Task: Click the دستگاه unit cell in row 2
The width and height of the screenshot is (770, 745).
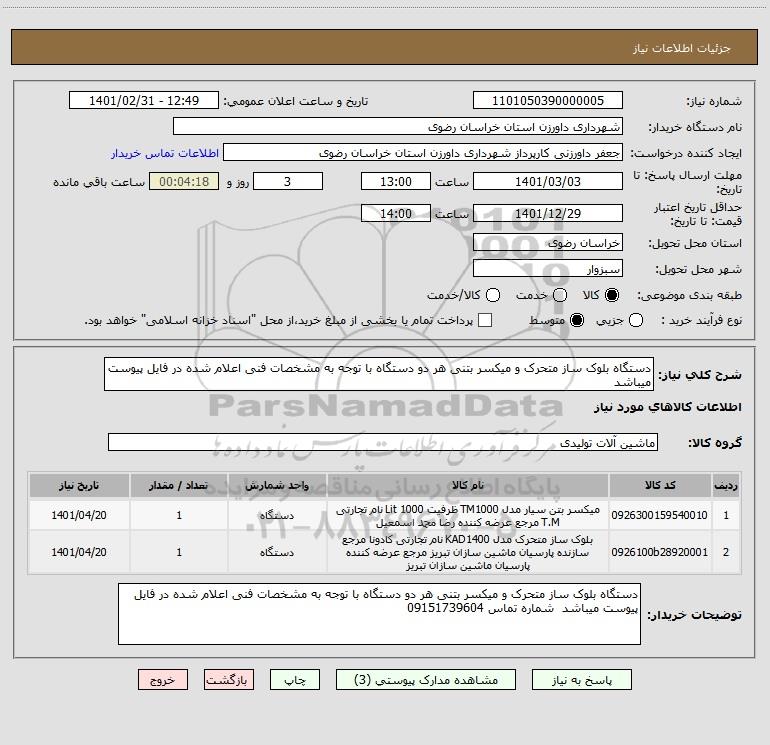Action: (x=277, y=552)
